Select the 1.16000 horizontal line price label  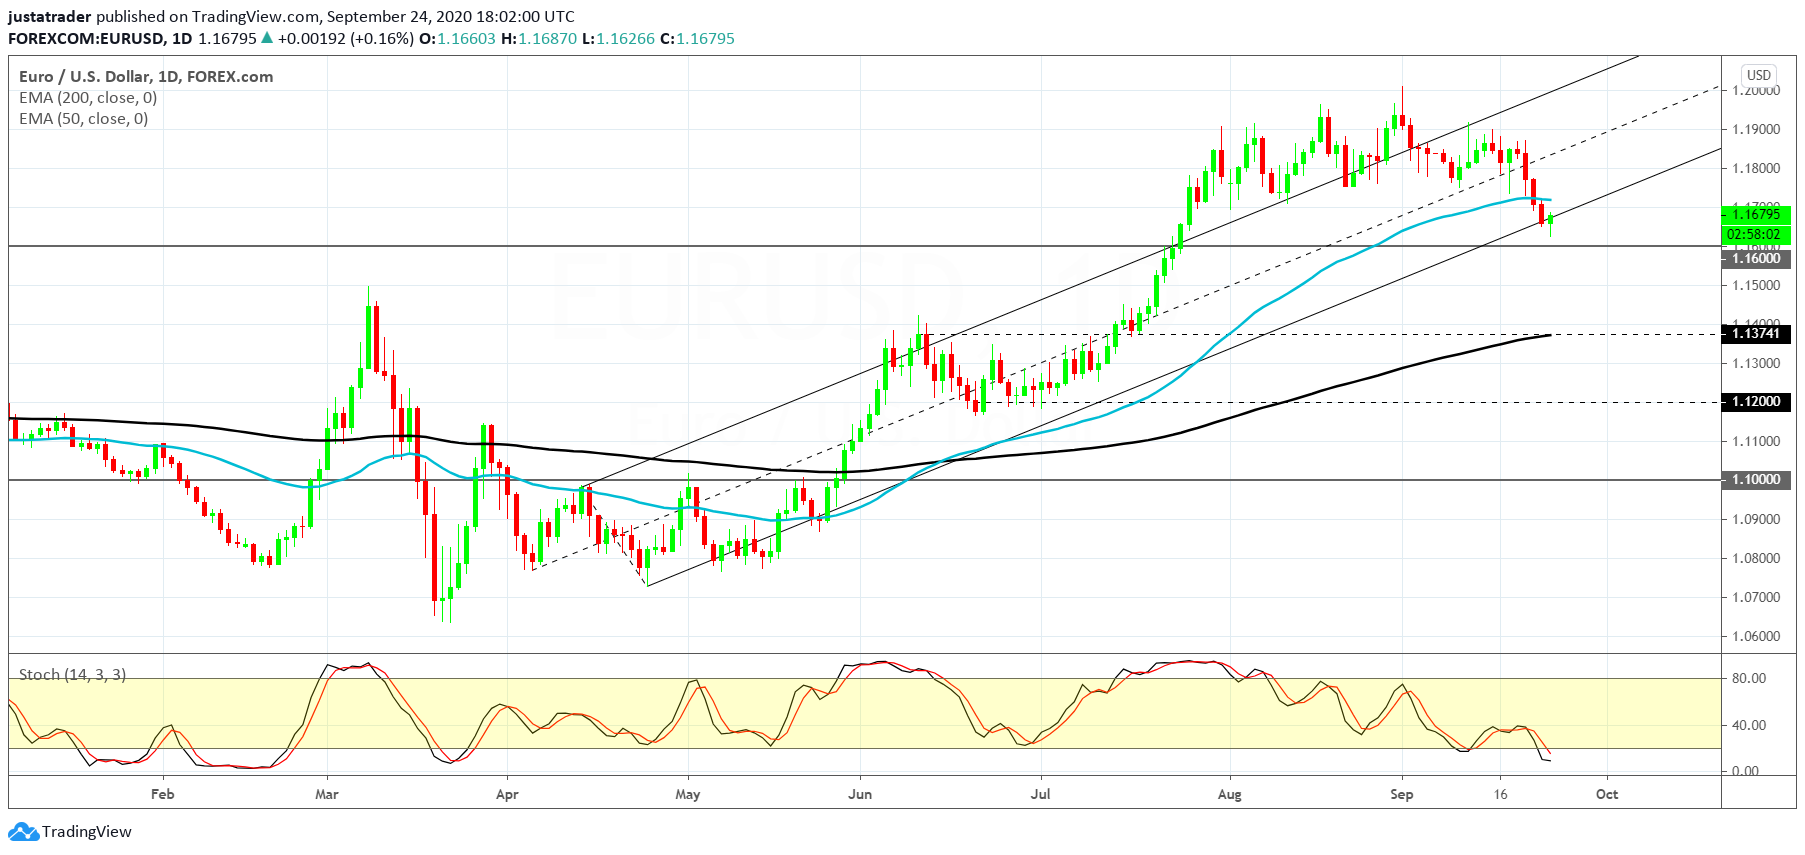1756,259
